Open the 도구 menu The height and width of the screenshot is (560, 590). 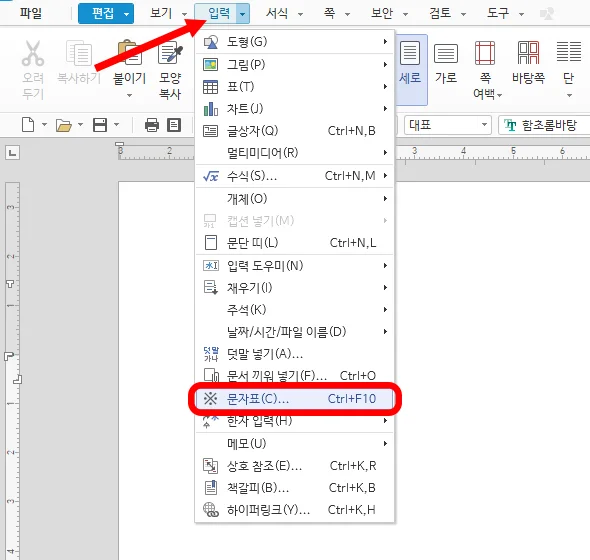[x=498, y=14]
